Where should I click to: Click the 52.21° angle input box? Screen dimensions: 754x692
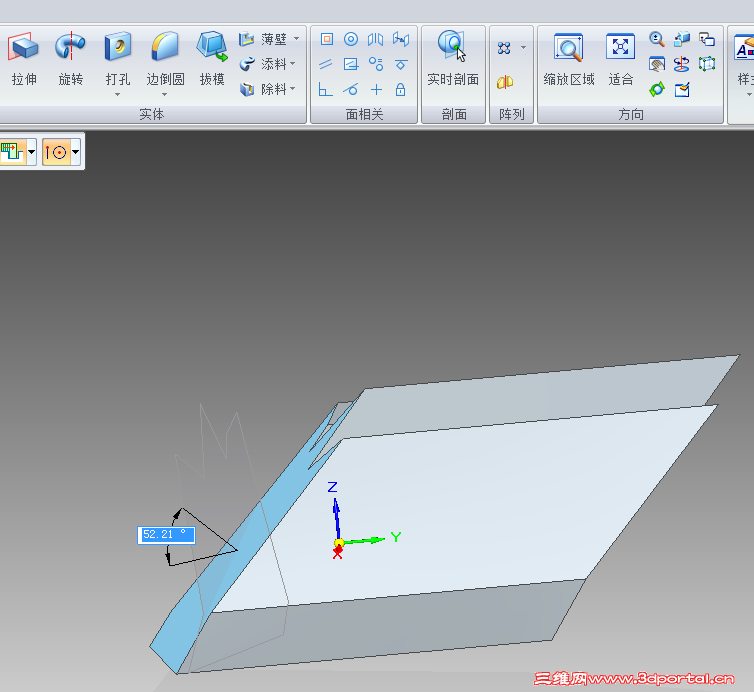point(166,535)
